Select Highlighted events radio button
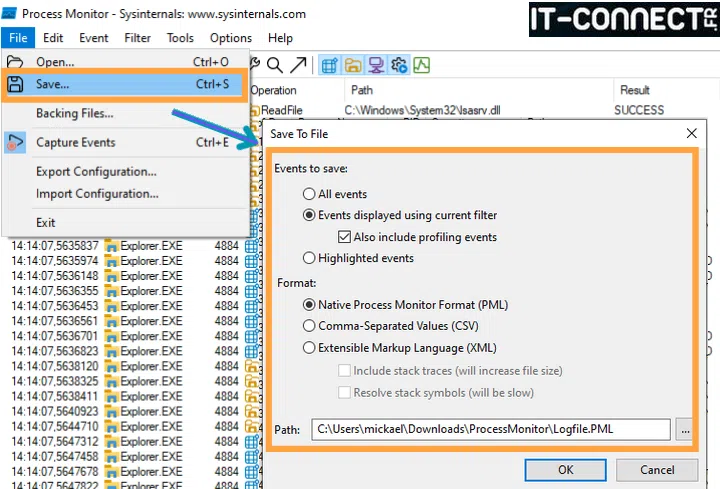This screenshot has width=720, height=489. click(x=309, y=258)
